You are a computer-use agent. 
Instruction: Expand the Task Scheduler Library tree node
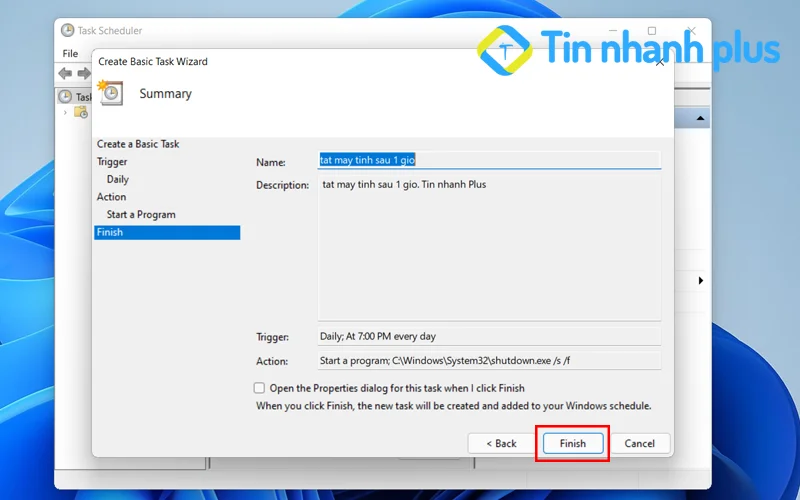coord(66,112)
